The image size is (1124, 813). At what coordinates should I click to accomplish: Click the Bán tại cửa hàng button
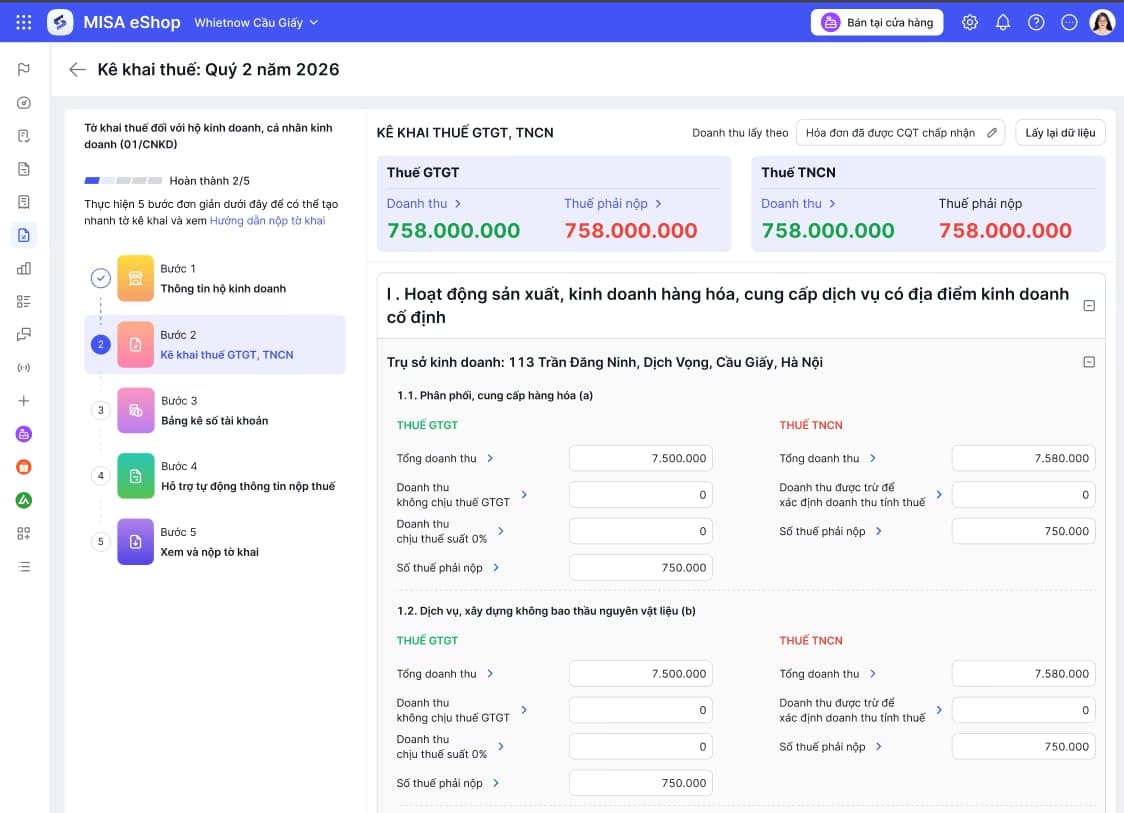pos(877,22)
